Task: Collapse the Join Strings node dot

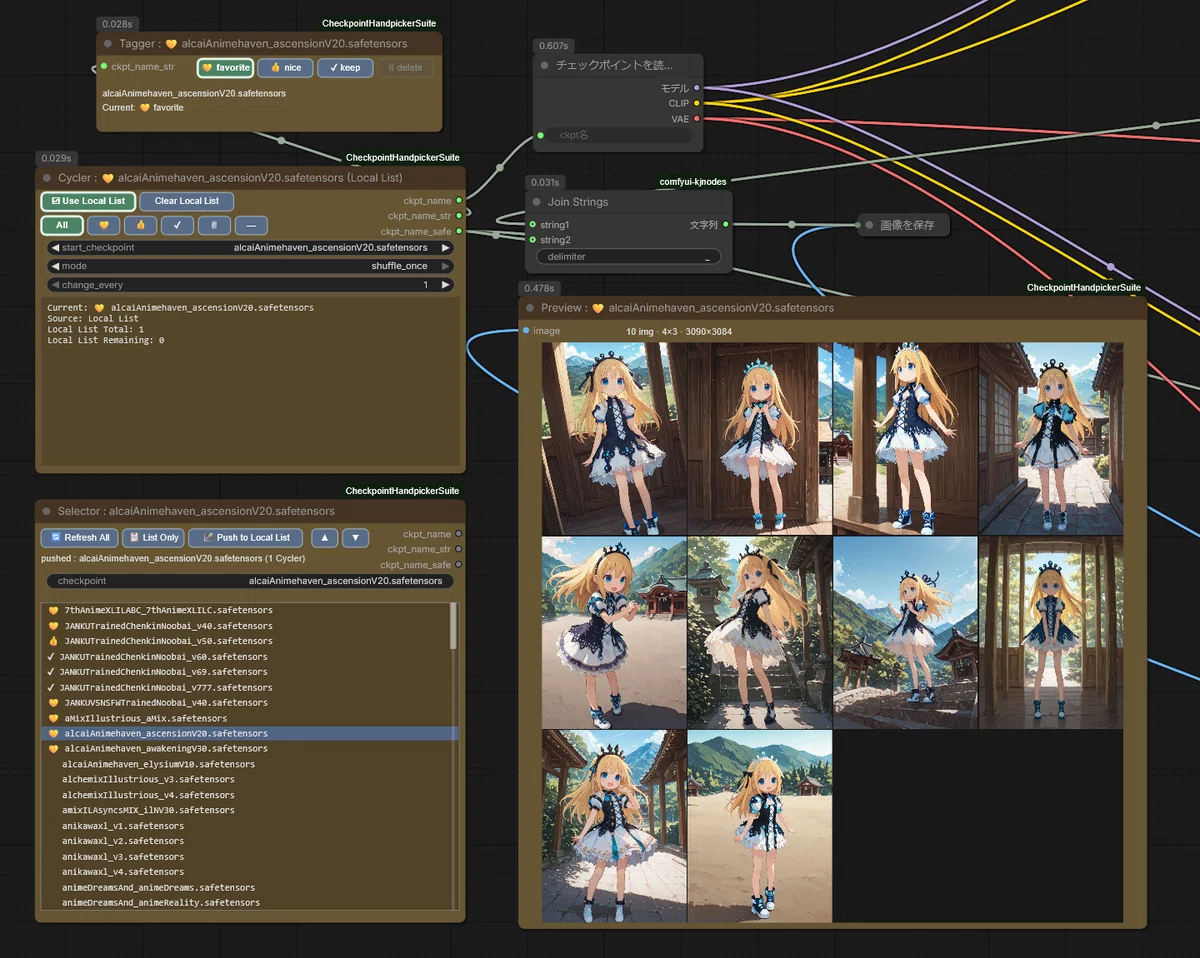Action: [x=537, y=202]
